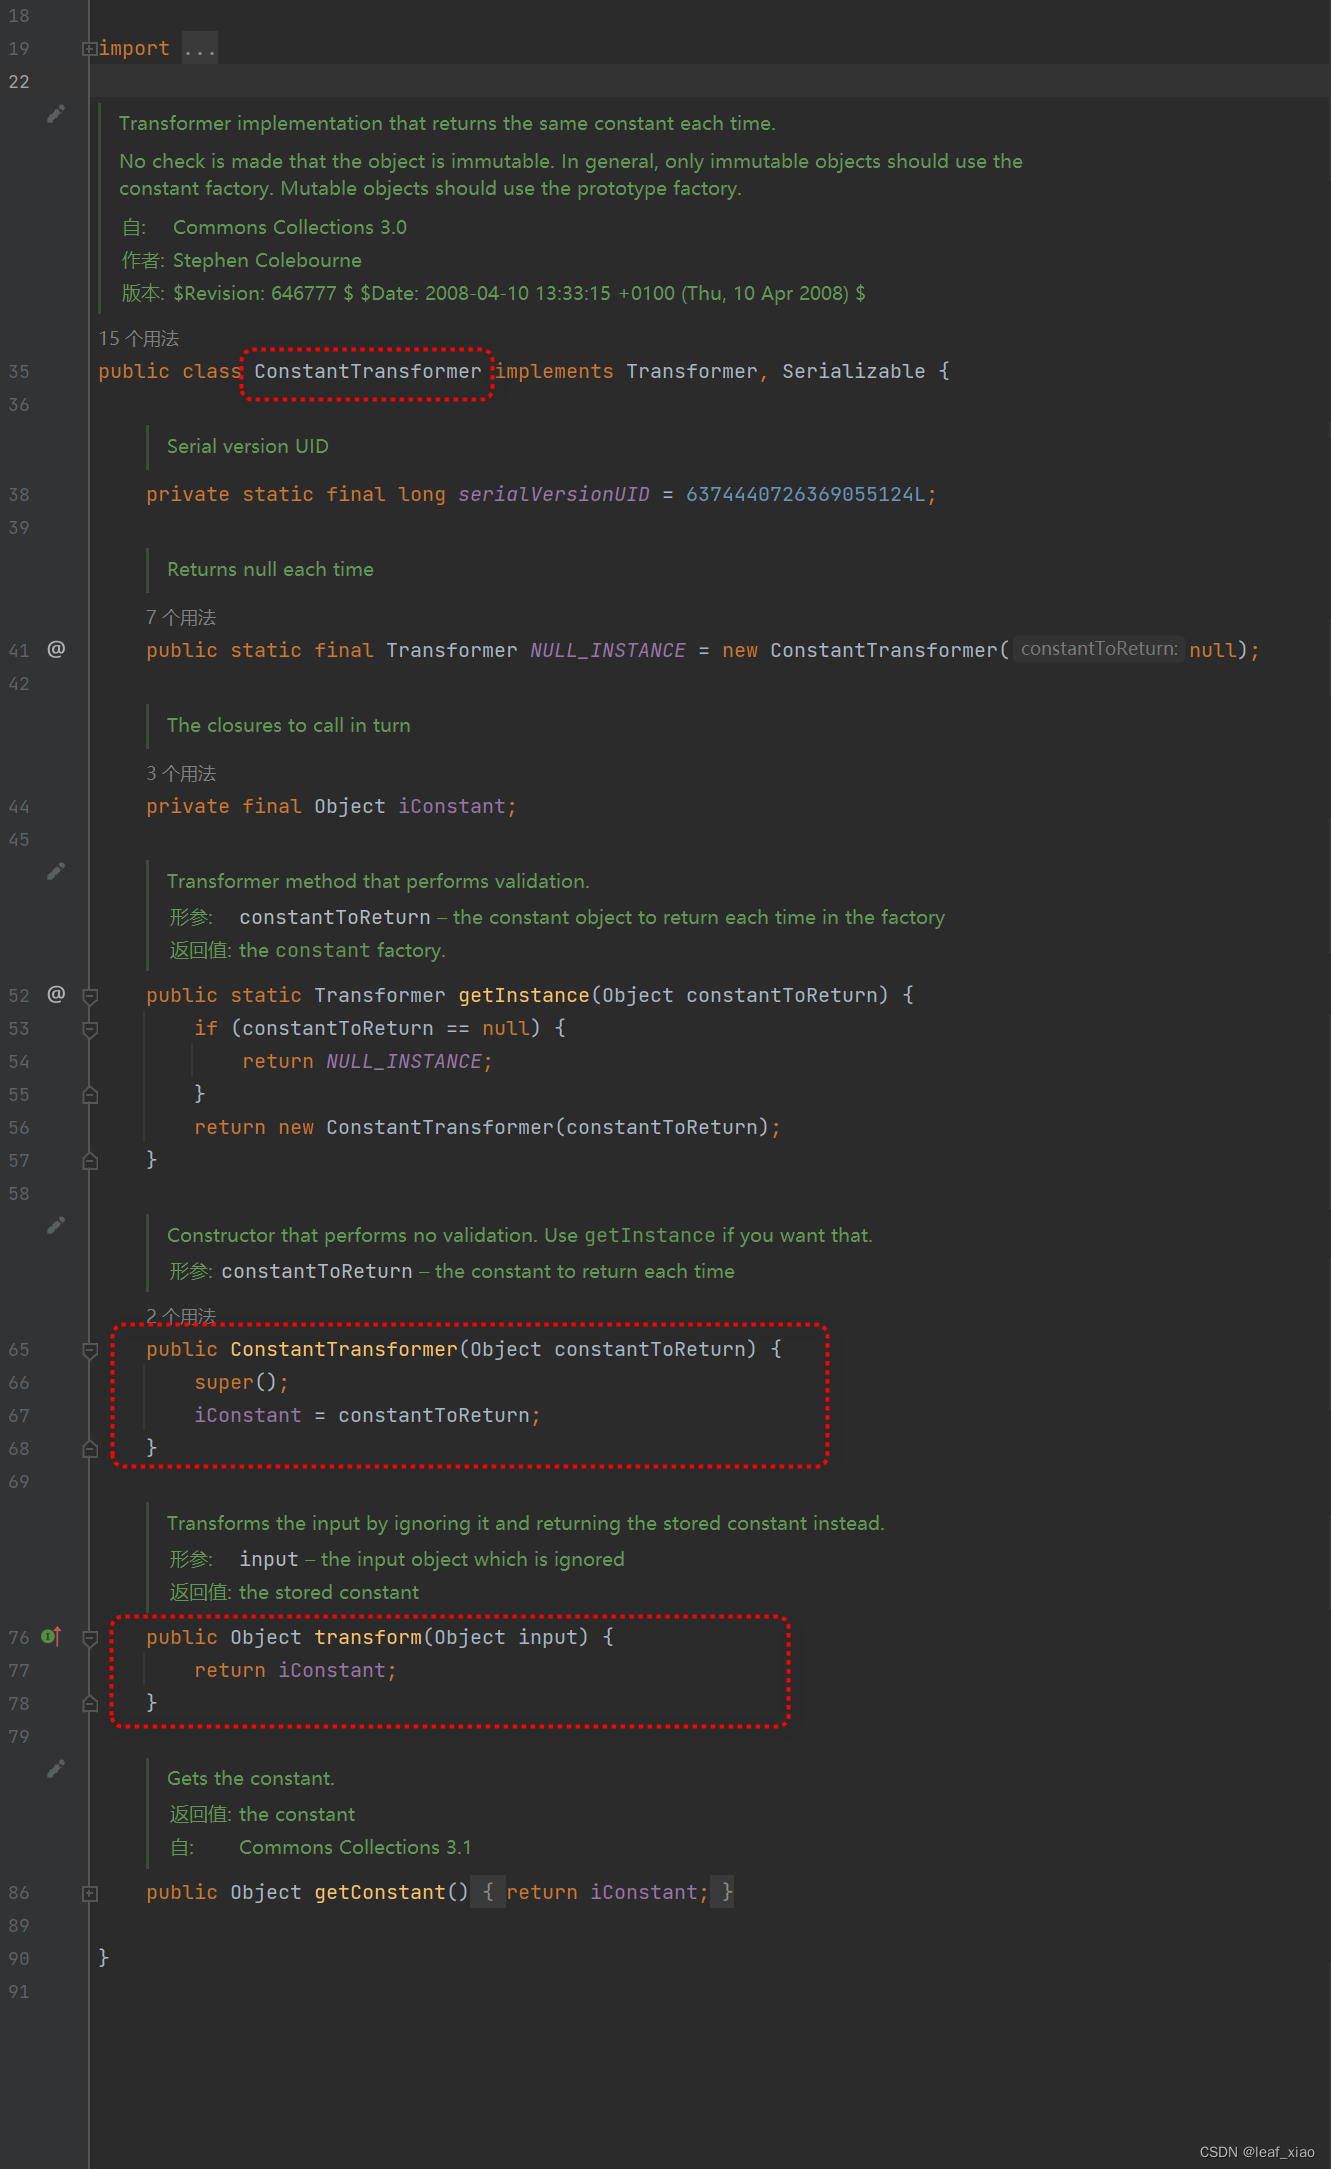Click super() call on line 66

click(235, 1382)
